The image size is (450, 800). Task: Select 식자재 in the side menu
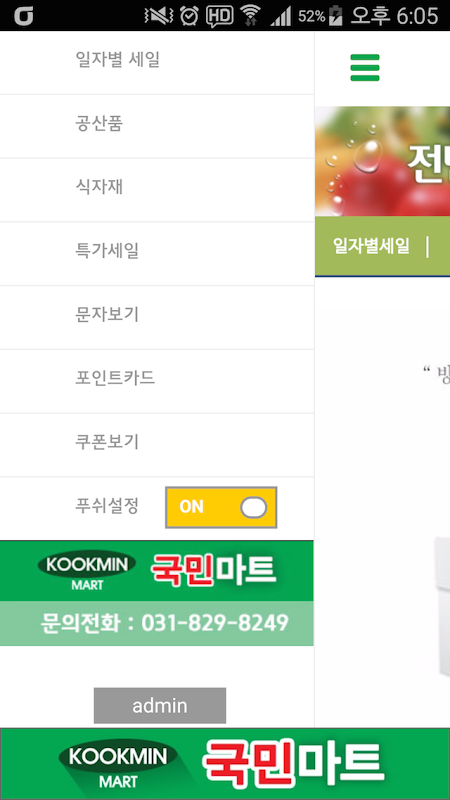157,190
